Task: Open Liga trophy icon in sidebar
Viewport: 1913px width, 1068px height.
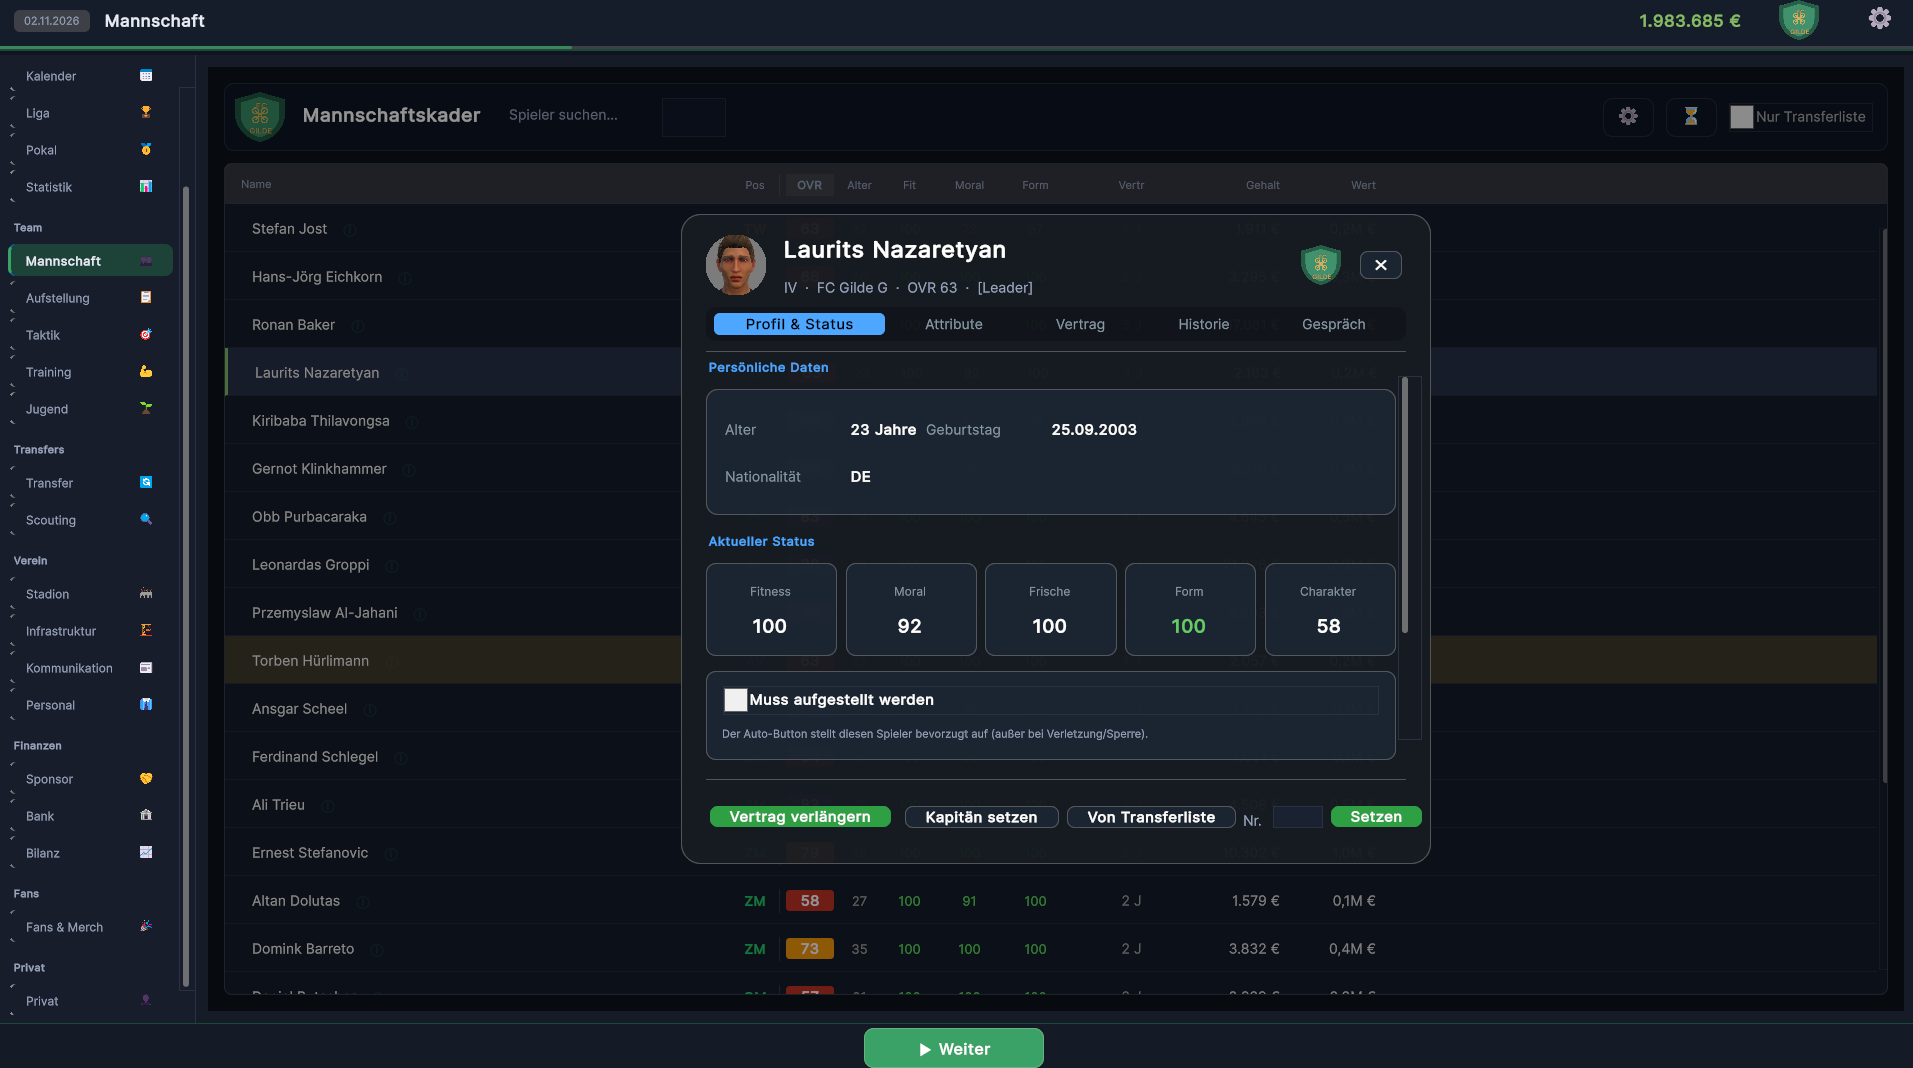Action: (146, 113)
